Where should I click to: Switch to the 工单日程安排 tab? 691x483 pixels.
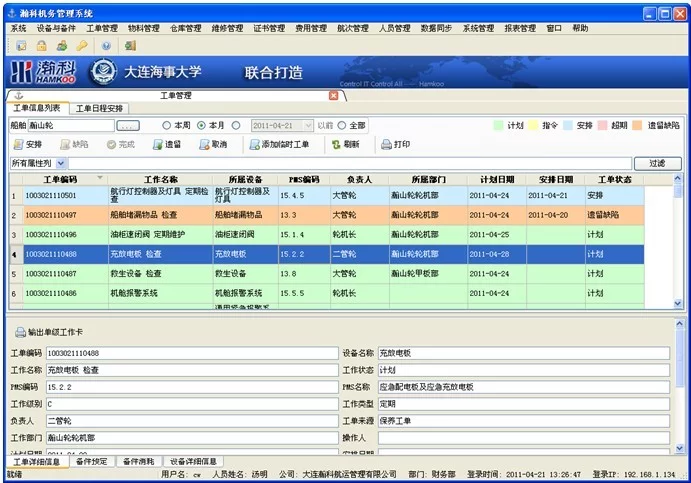tap(99, 108)
